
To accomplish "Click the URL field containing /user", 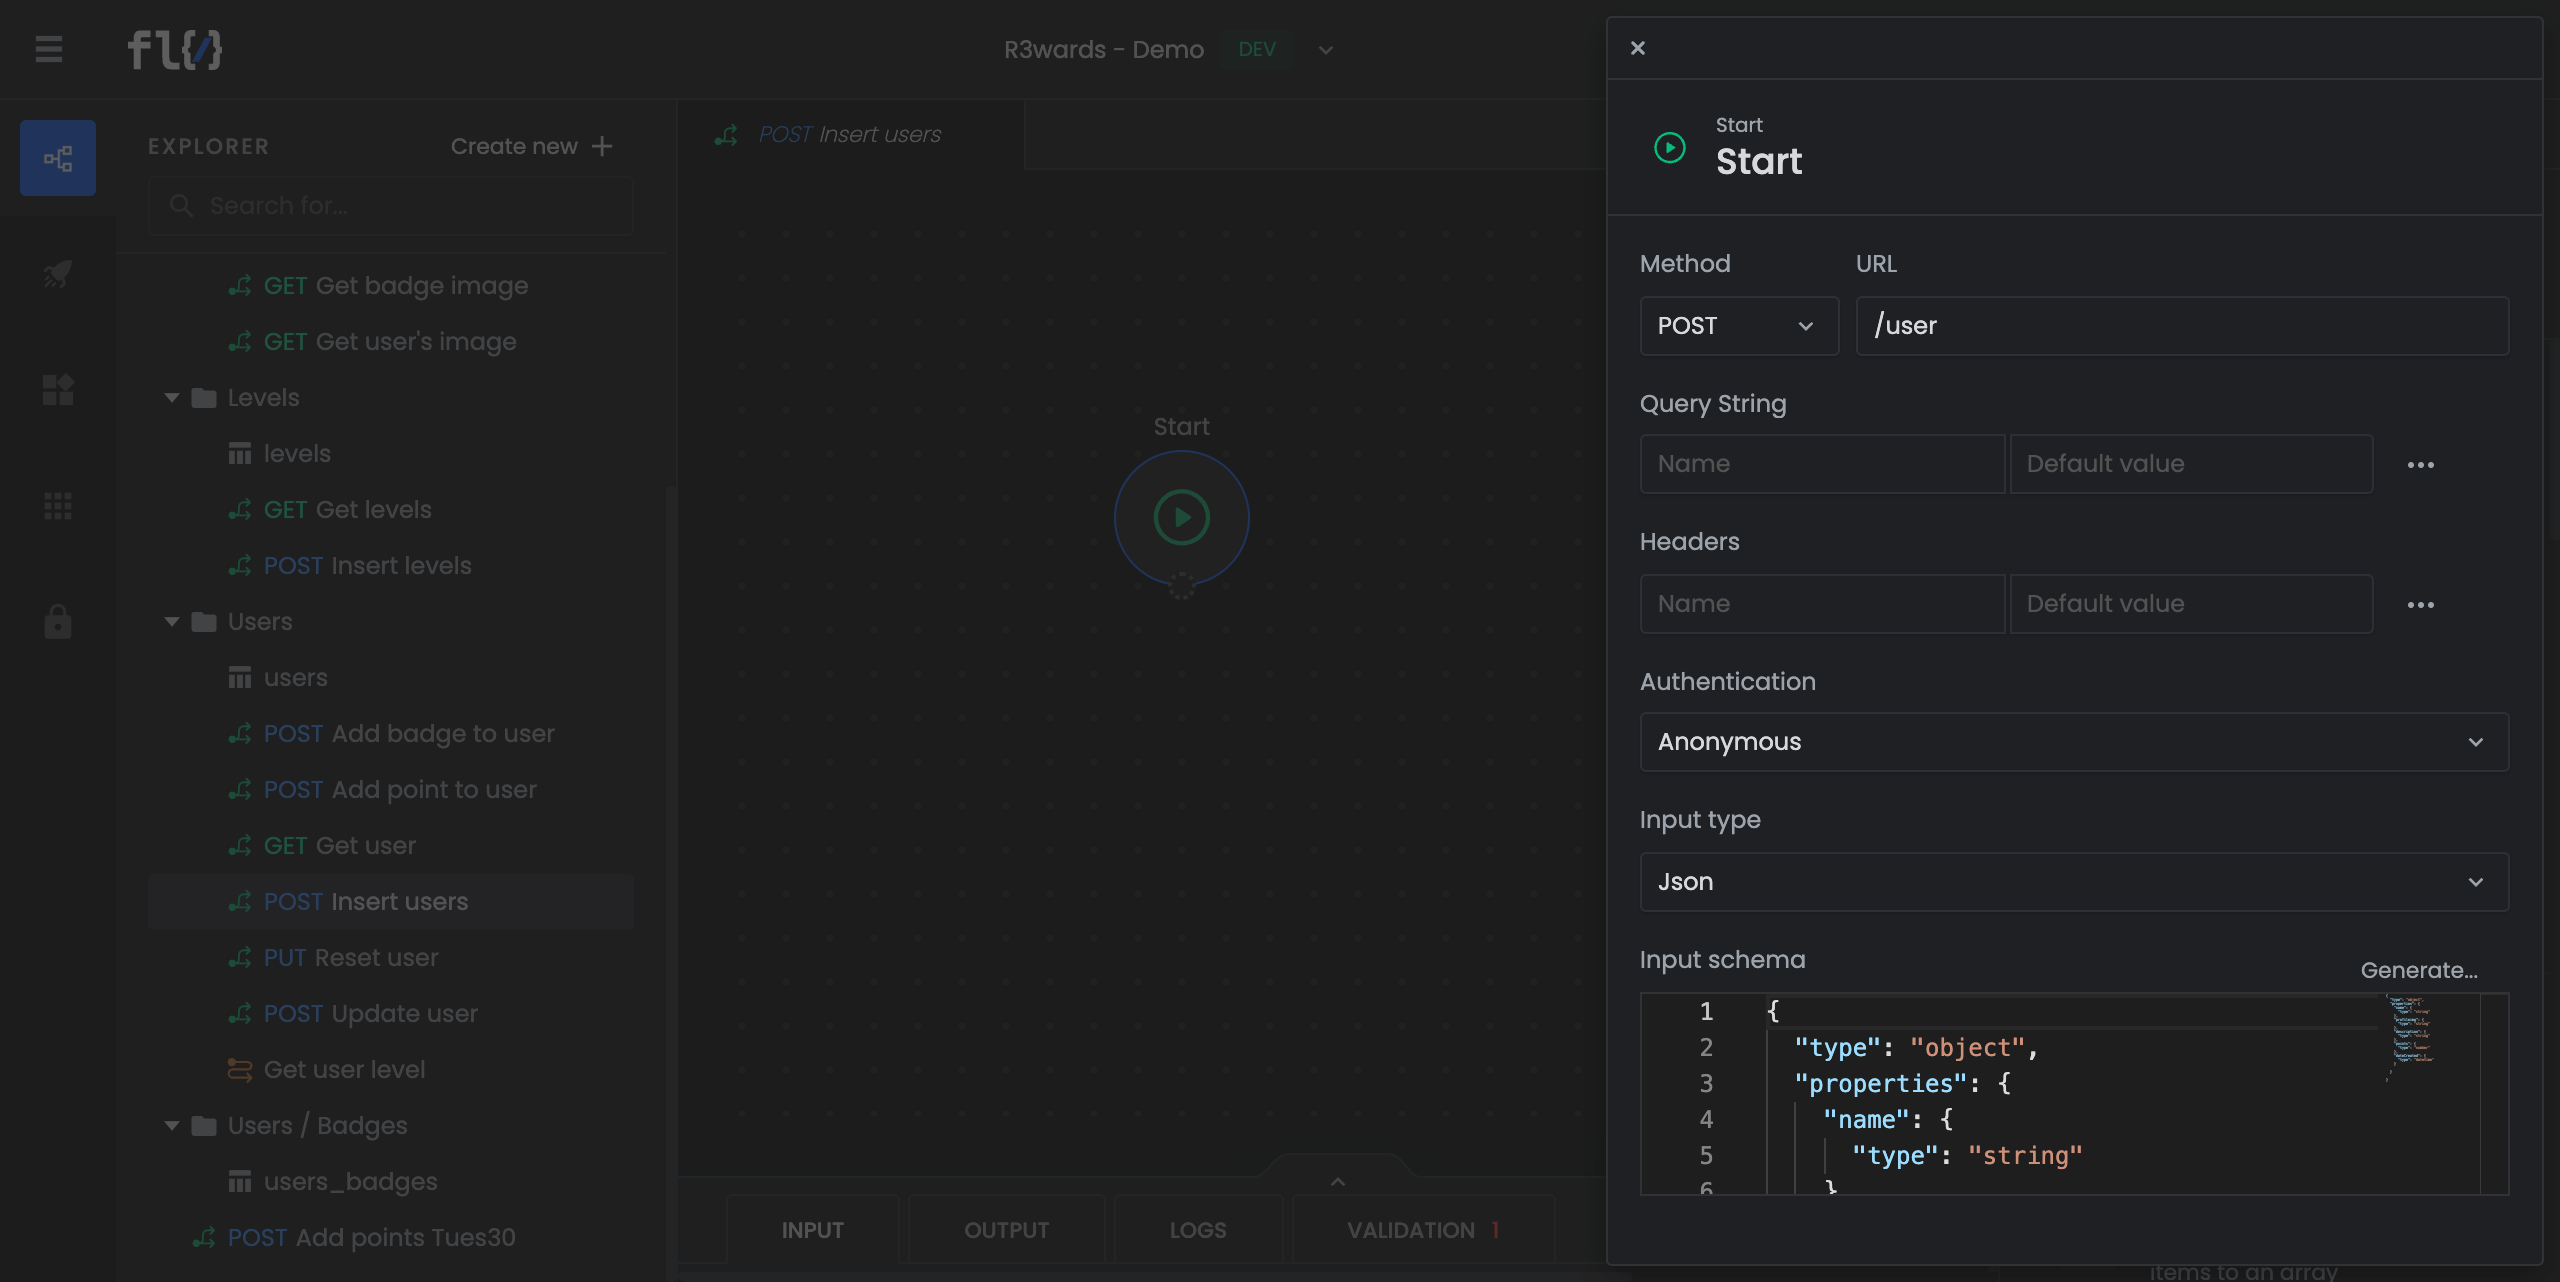I will pos(2182,326).
